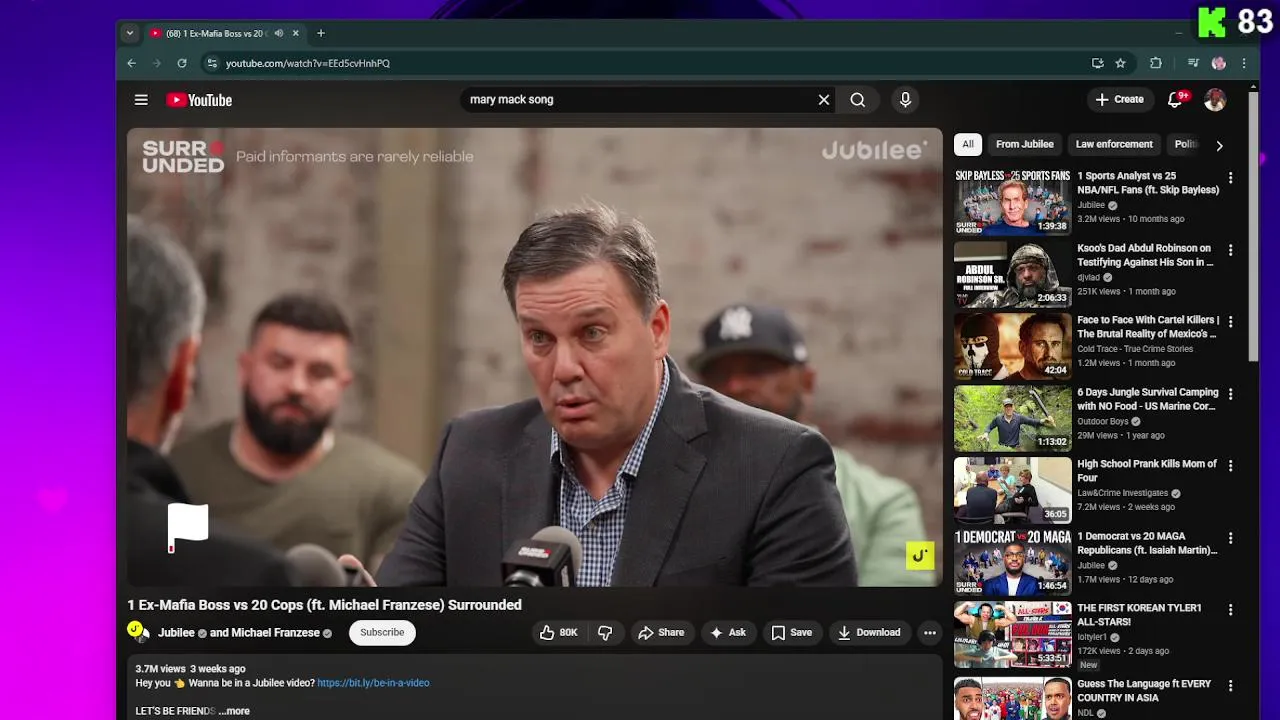Open Chrome media controls icon
The width and height of the screenshot is (1280, 720).
coord(1193,63)
